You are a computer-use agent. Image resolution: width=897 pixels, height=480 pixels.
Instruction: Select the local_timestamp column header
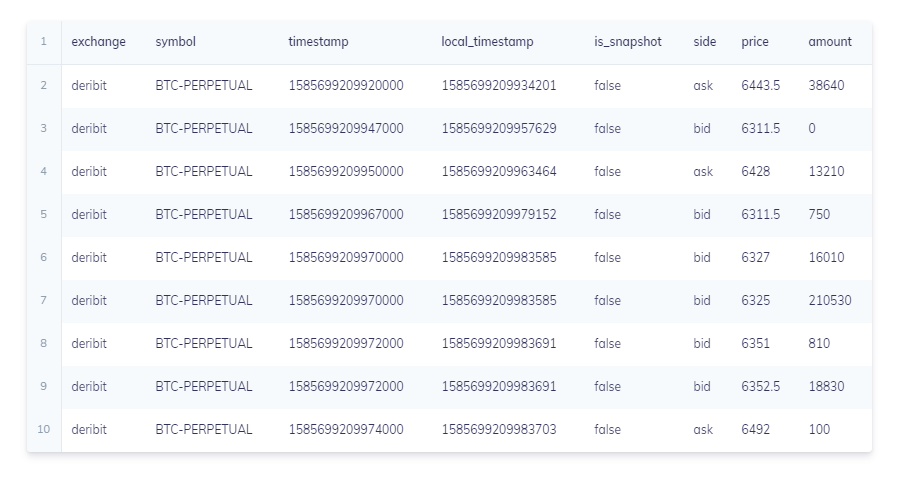coord(487,42)
